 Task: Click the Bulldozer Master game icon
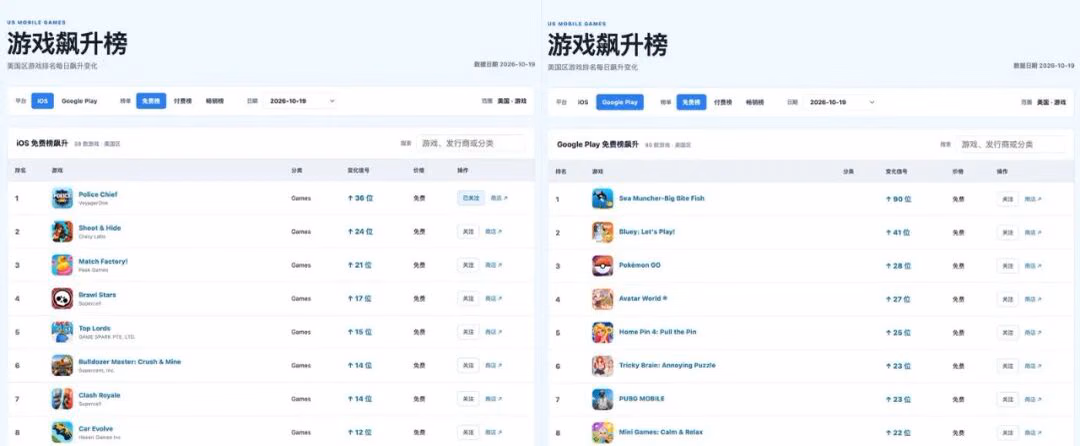pyautogui.click(x=62, y=365)
